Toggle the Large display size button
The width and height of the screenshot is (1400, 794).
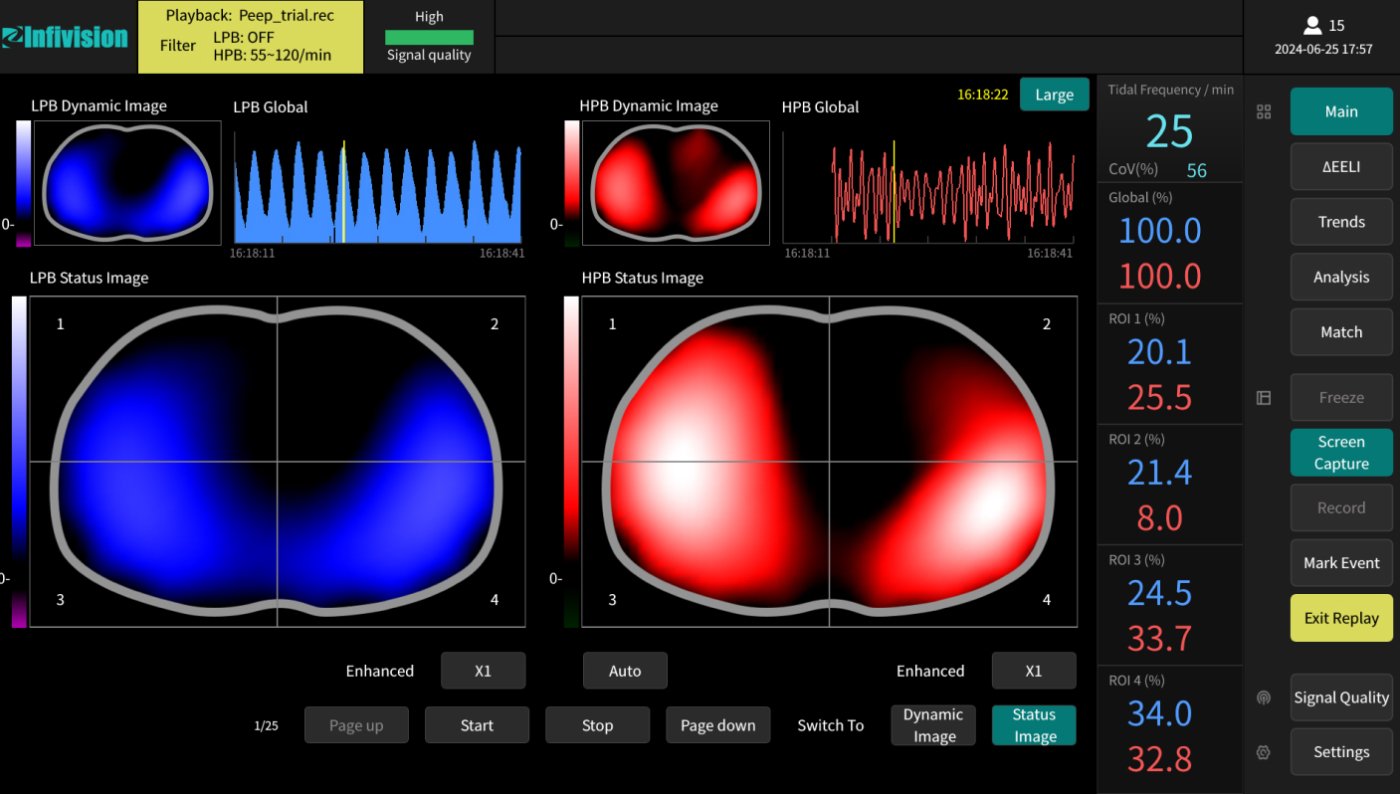pyautogui.click(x=1054, y=95)
